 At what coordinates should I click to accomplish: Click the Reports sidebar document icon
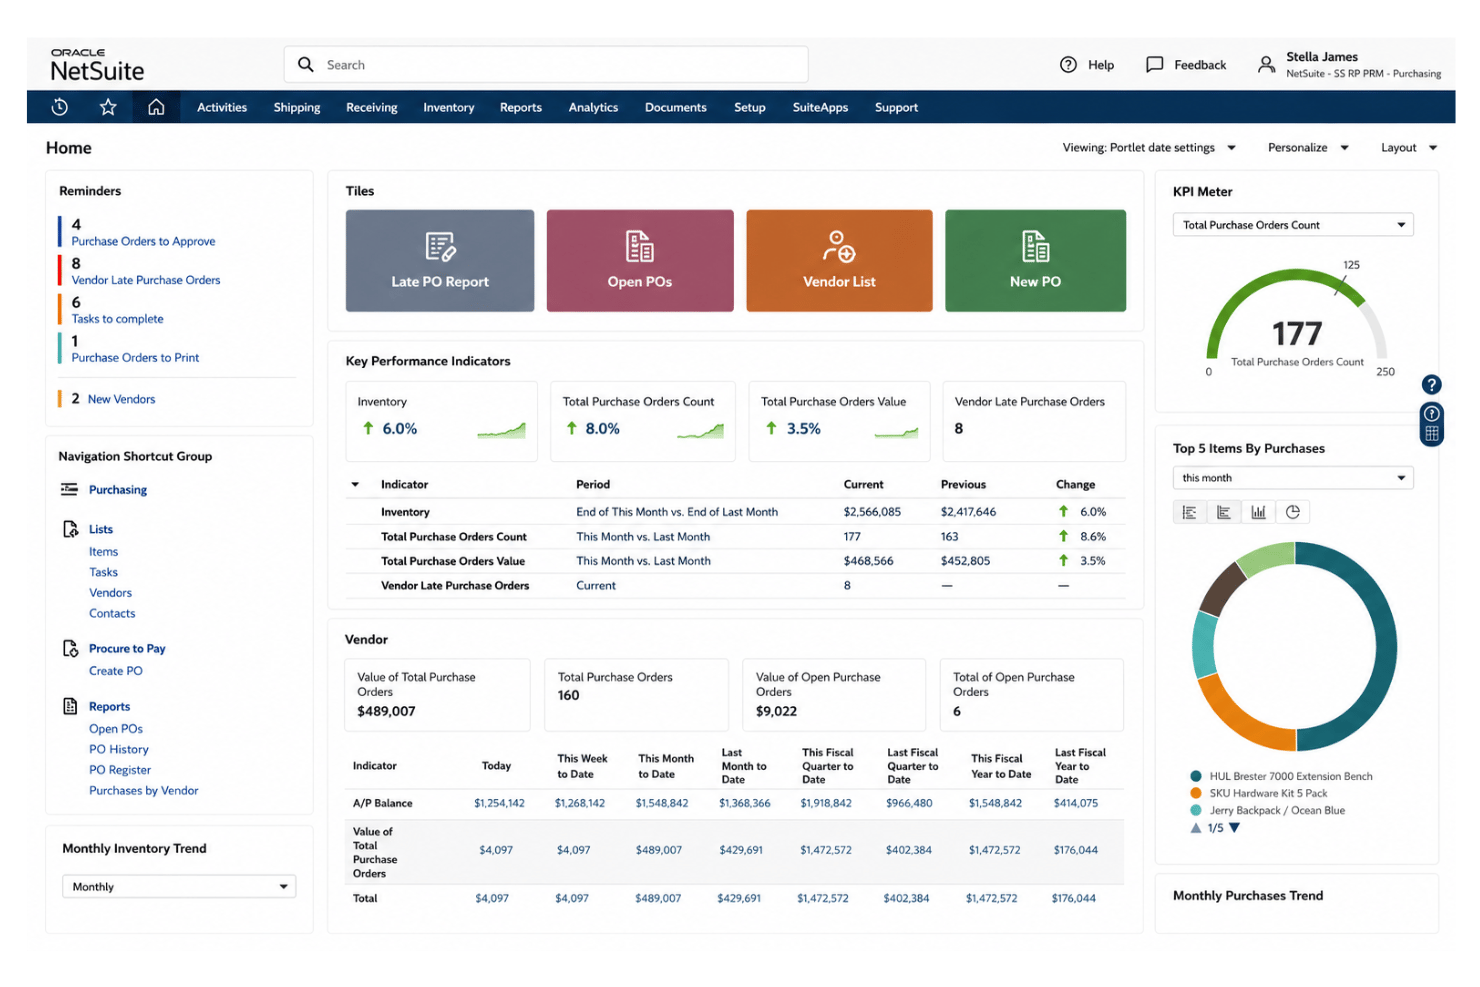click(x=70, y=706)
